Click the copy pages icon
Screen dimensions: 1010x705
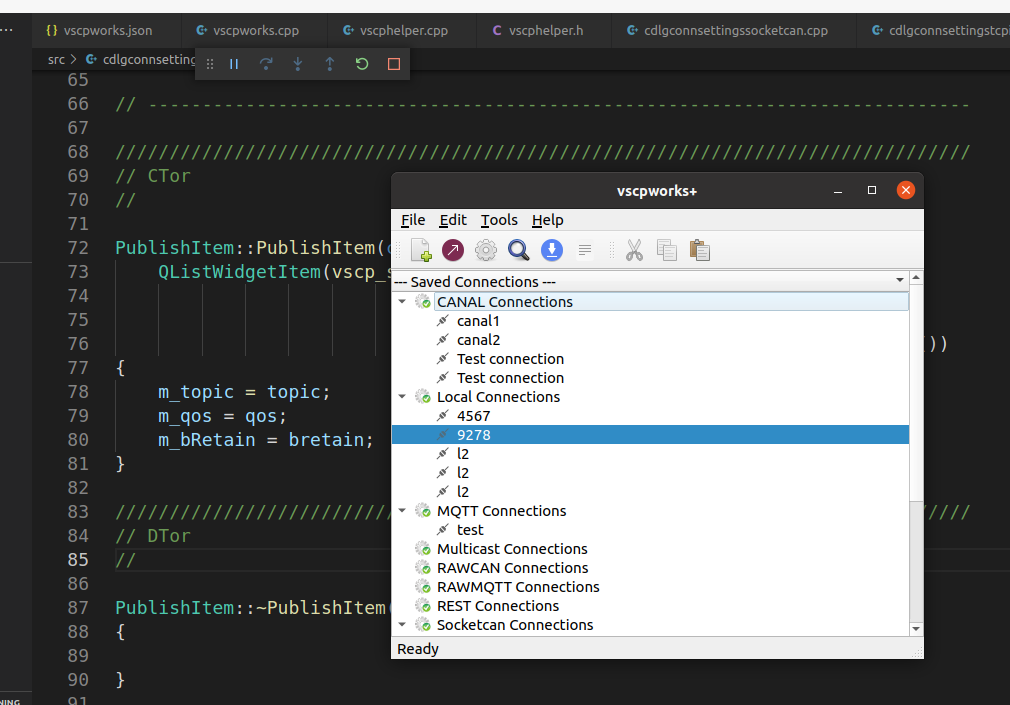pyautogui.click(x=667, y=250)
